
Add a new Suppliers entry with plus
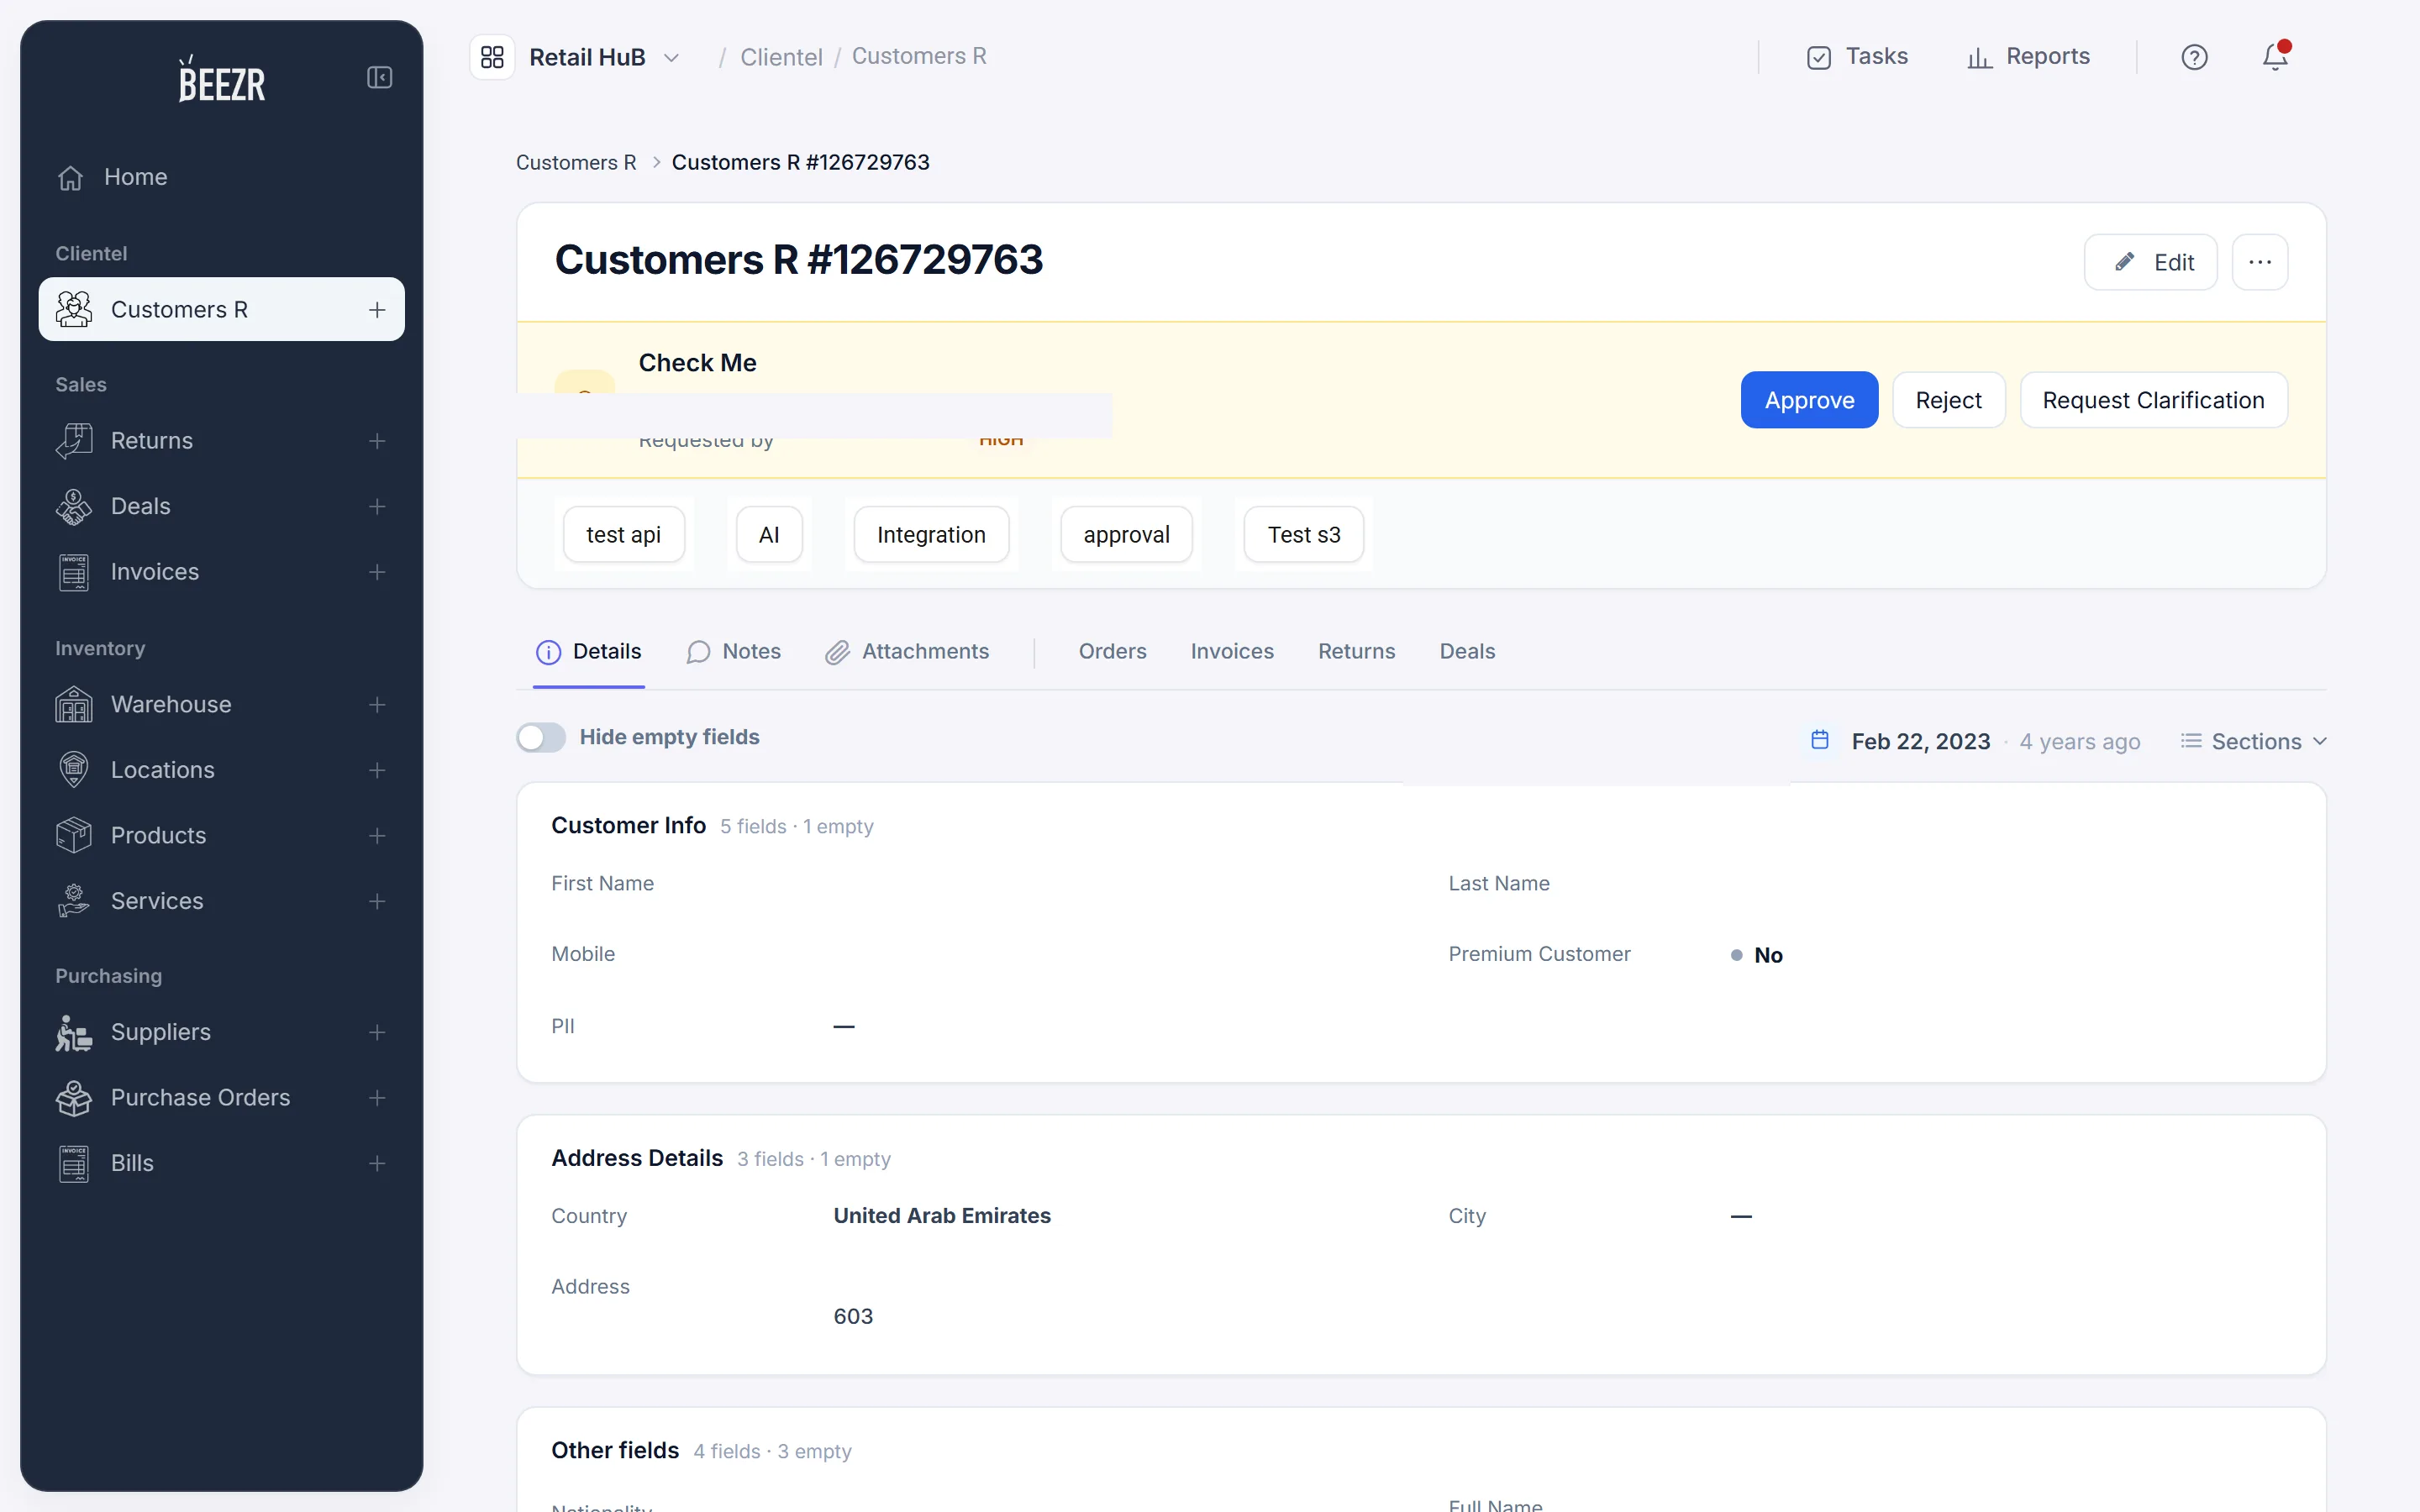[x=377, y=1032]
